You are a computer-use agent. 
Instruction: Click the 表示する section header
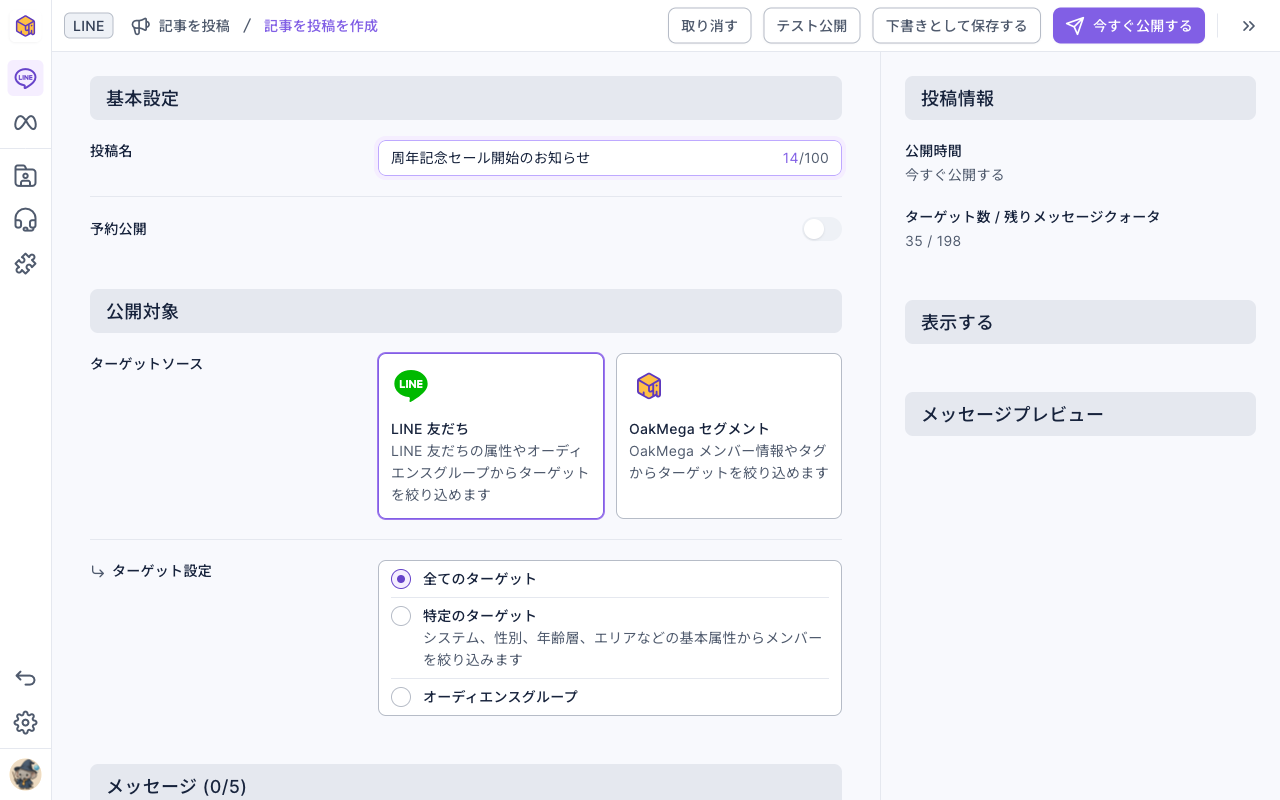(x=1080, y=322)
